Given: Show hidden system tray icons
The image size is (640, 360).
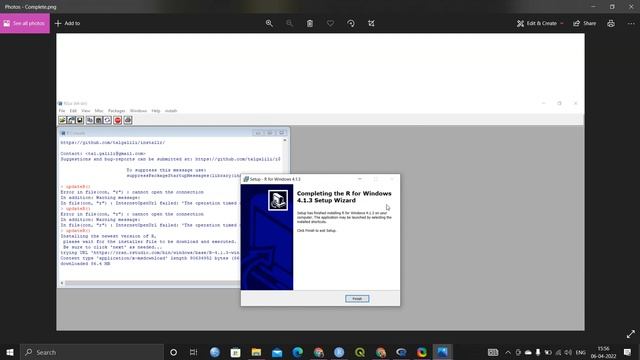Looking at the screenshot, I should pos(508,352).
